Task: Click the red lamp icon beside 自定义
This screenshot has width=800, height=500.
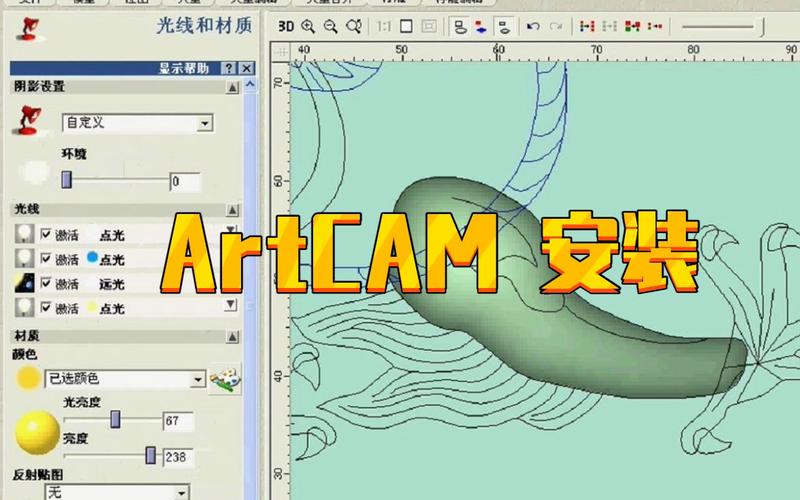Action: [28, 120]
